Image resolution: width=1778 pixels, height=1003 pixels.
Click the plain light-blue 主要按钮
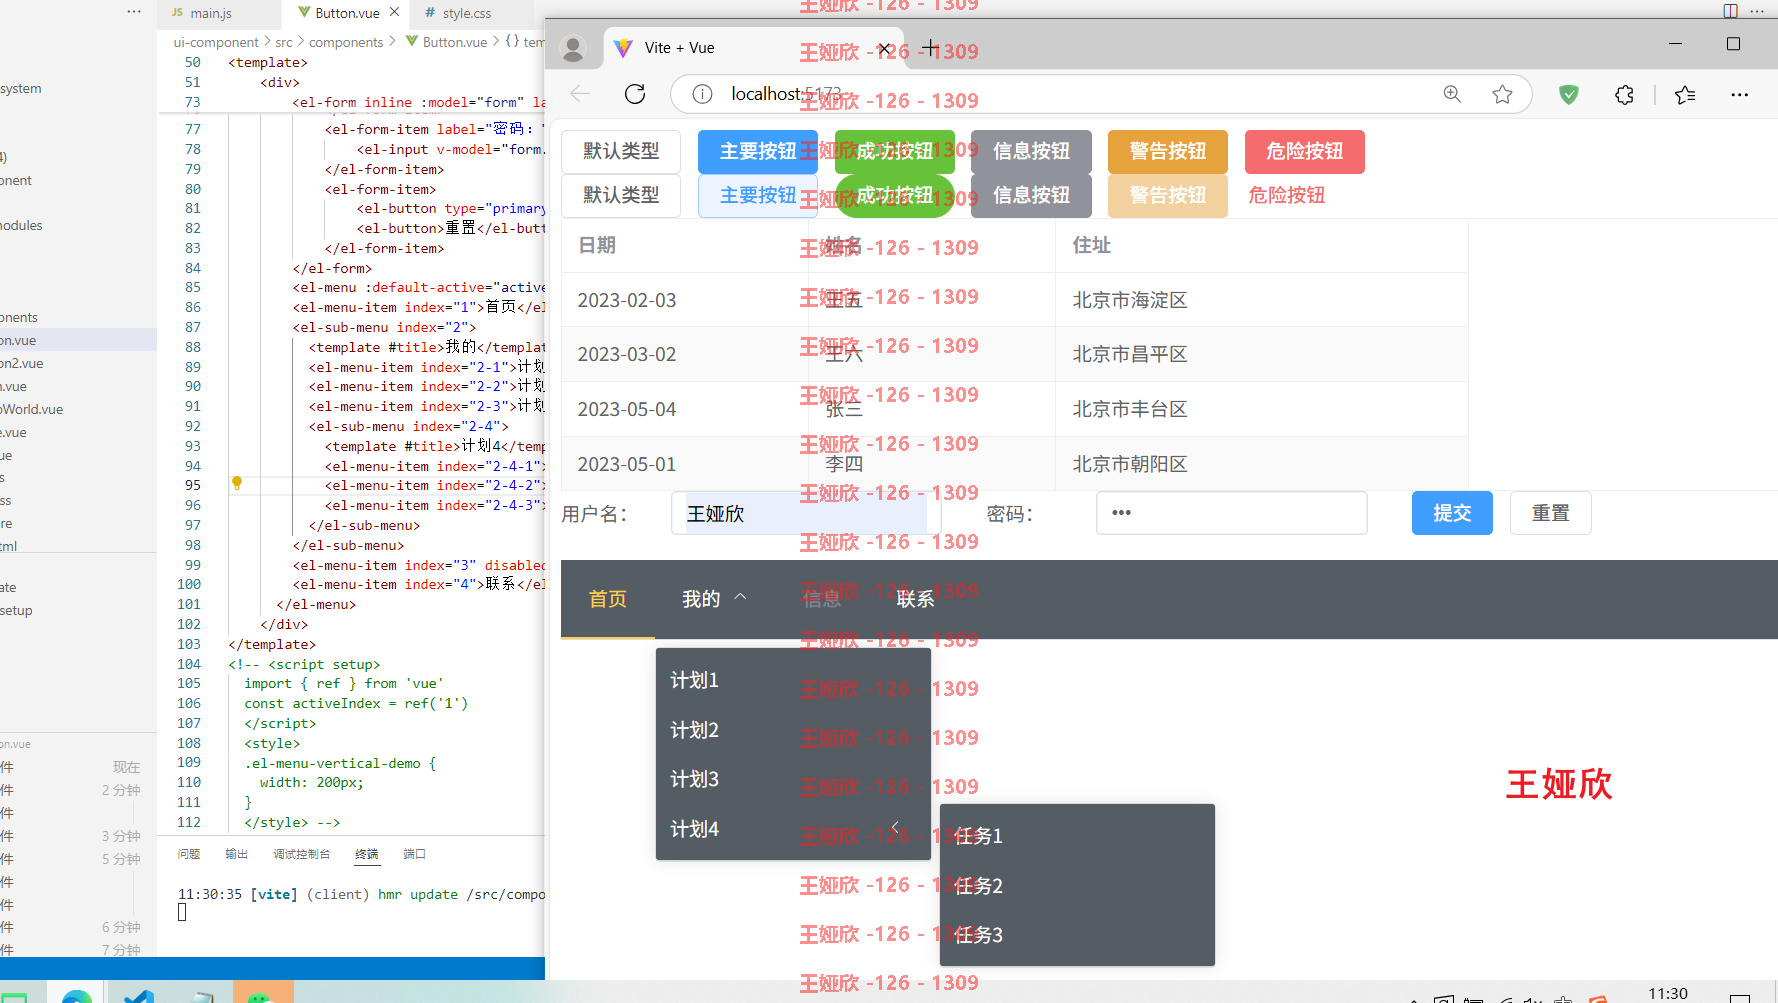(757, 195)
